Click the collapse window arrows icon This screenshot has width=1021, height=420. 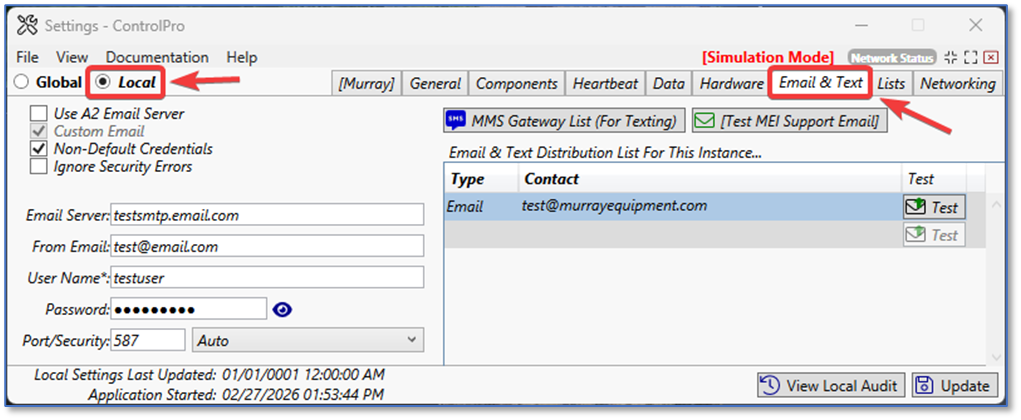pyautogui.click(x=950, y=58)
